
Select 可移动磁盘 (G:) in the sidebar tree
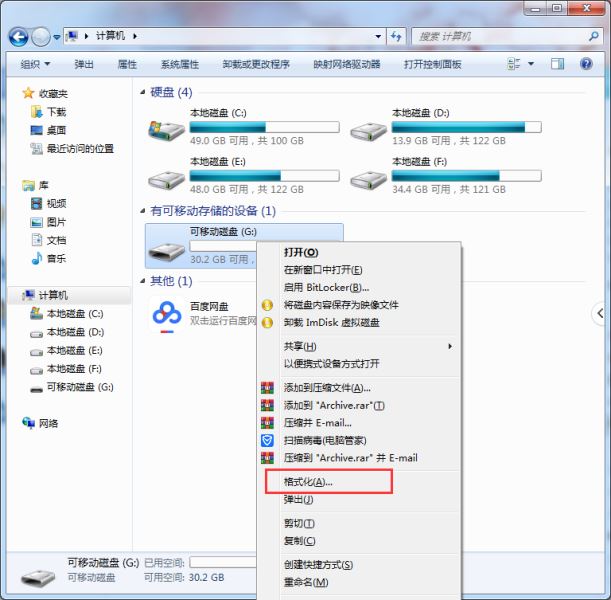[72, 387]
